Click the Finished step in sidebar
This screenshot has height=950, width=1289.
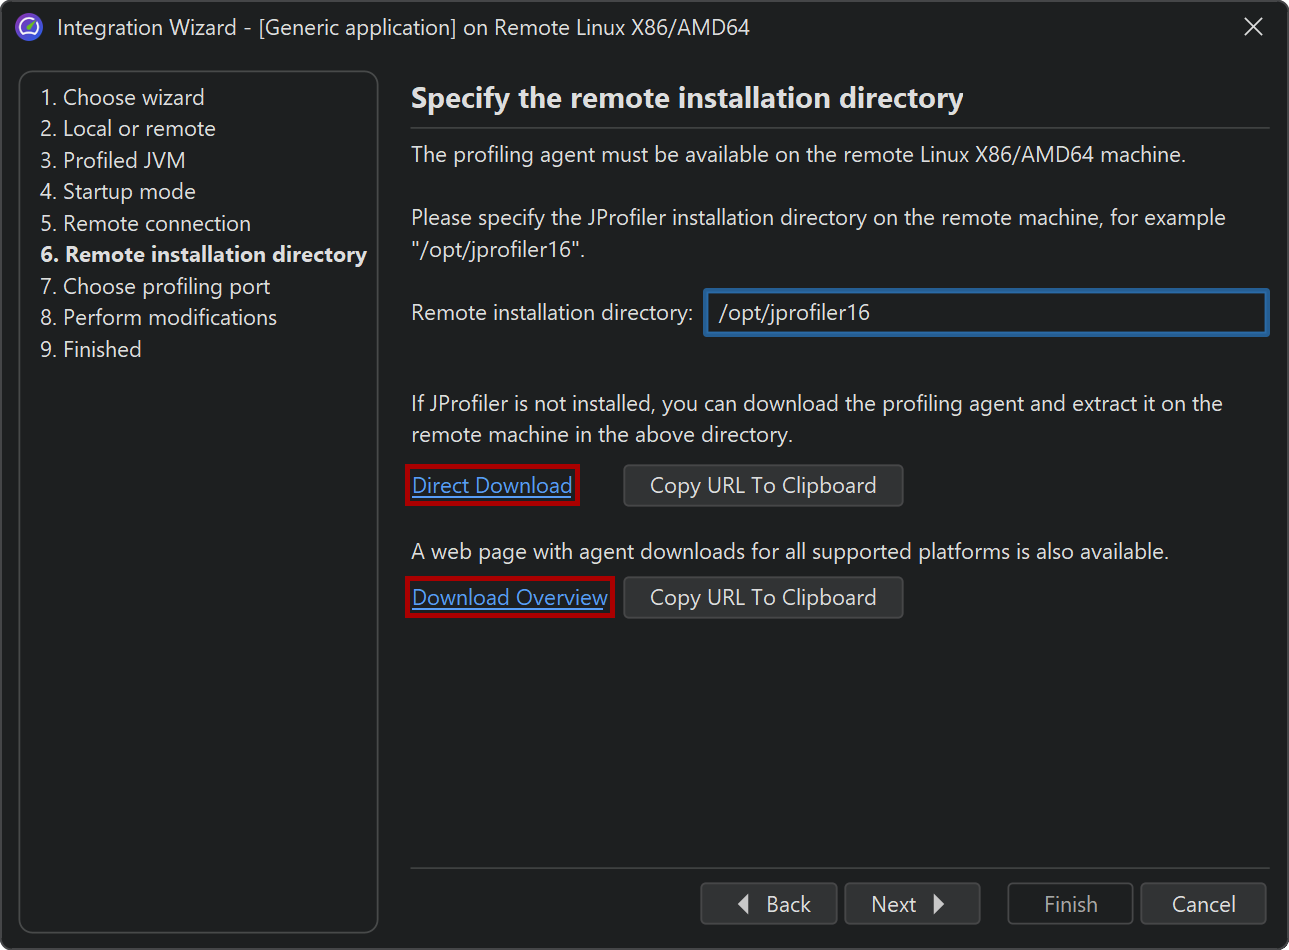91,350
